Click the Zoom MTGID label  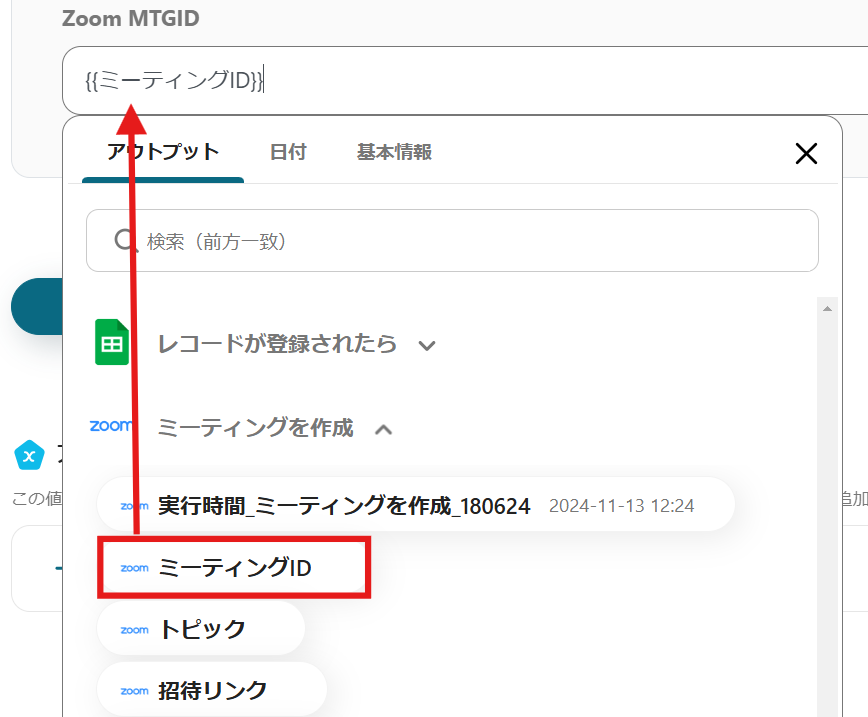coord(131,18)
